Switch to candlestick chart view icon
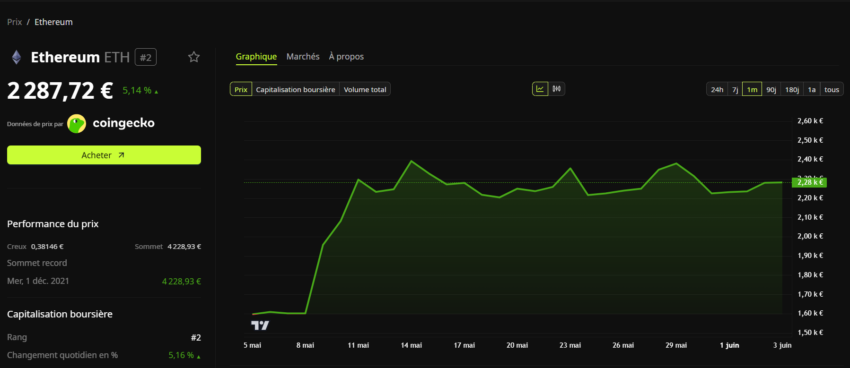Viewport: 850px width, 368px height. pos(557,89)
